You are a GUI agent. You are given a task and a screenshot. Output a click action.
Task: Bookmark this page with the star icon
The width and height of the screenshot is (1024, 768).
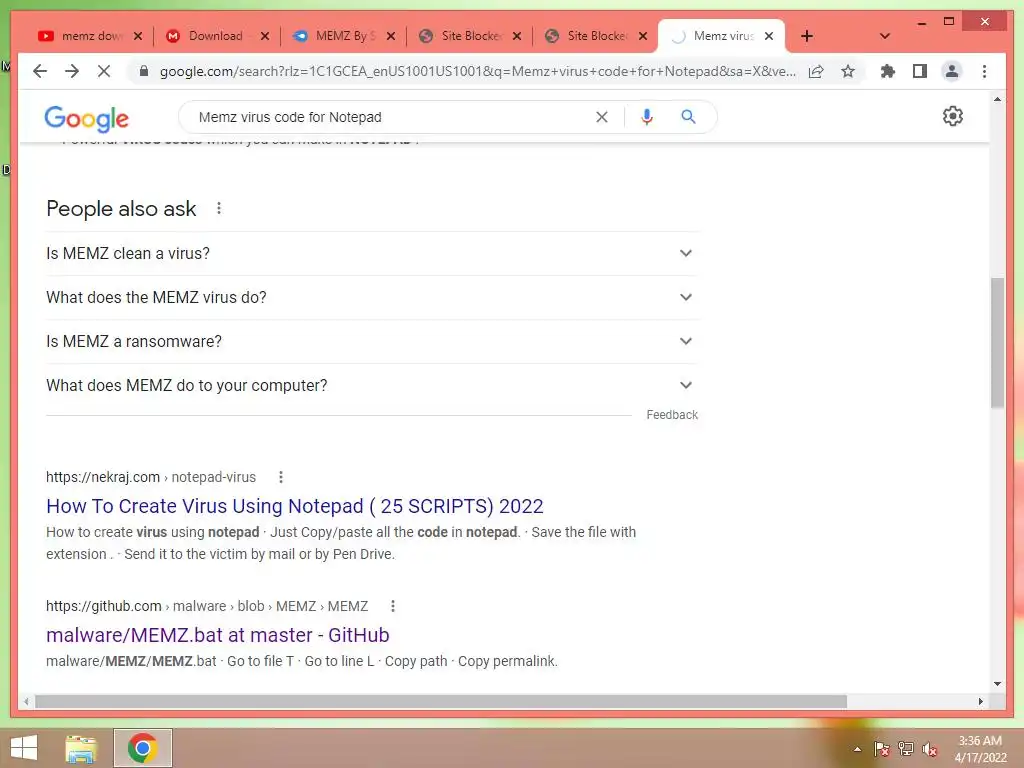click(848, 71)
